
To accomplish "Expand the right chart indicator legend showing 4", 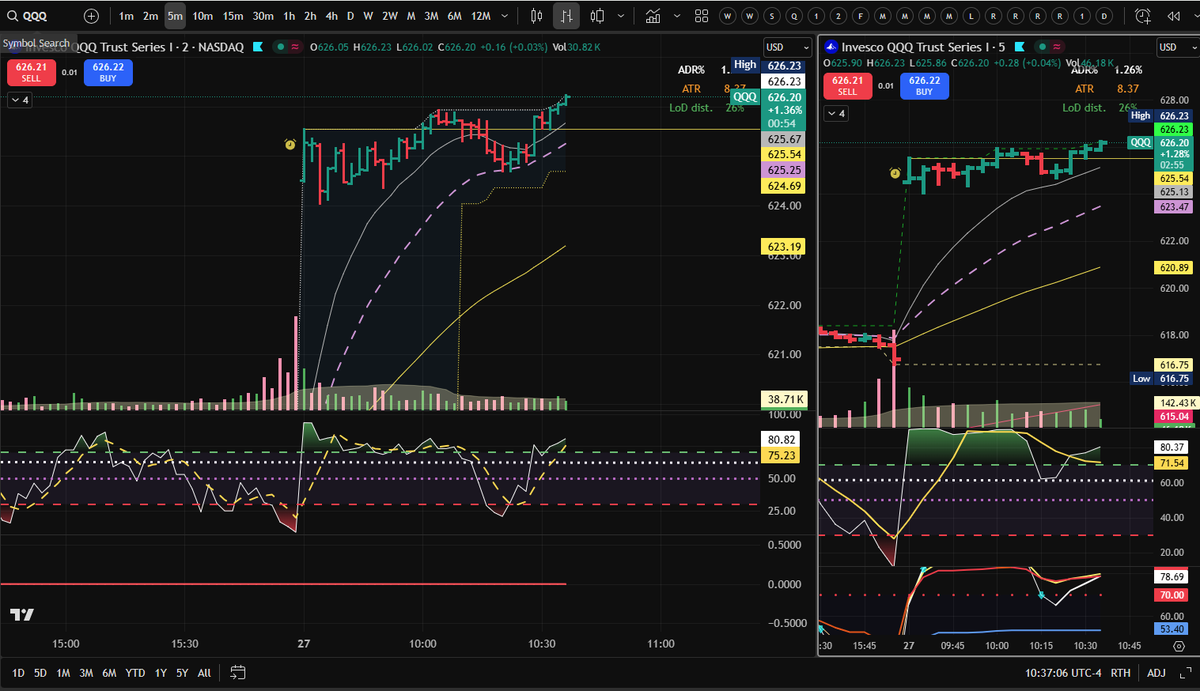I will [837, 114].
